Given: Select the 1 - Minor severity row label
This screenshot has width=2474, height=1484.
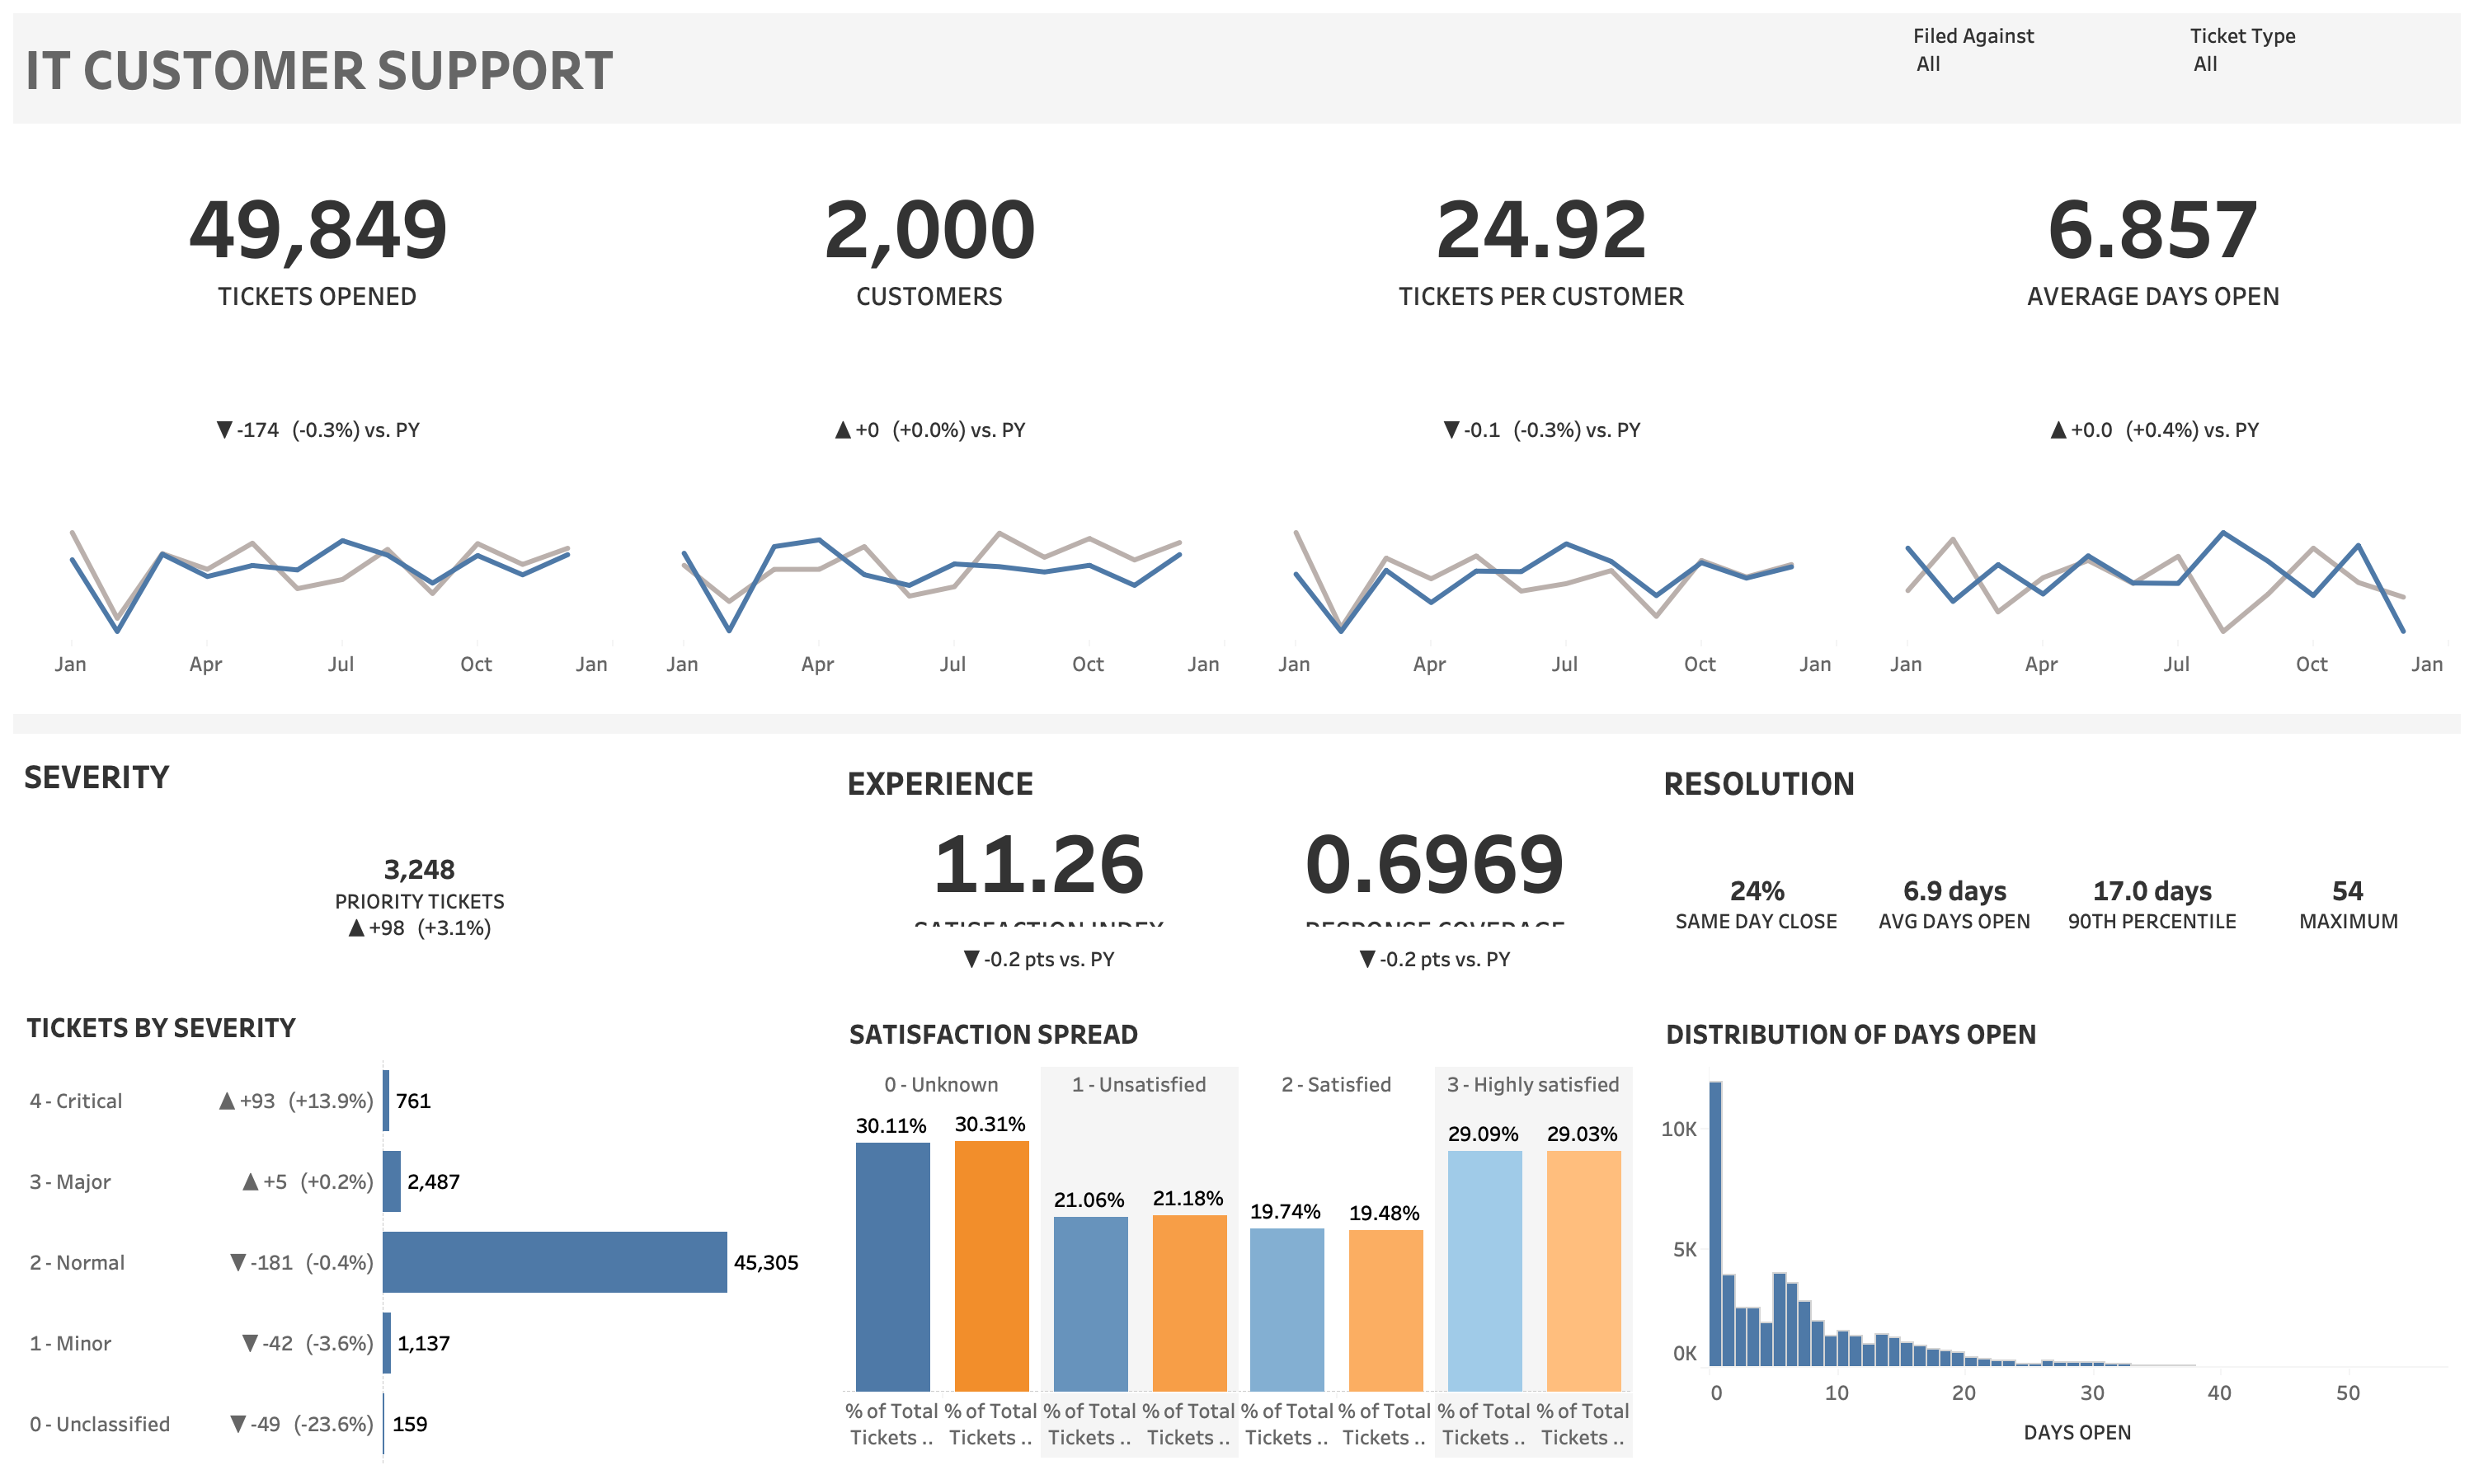Looking at the screenshot, I should tap(70, 1344).
